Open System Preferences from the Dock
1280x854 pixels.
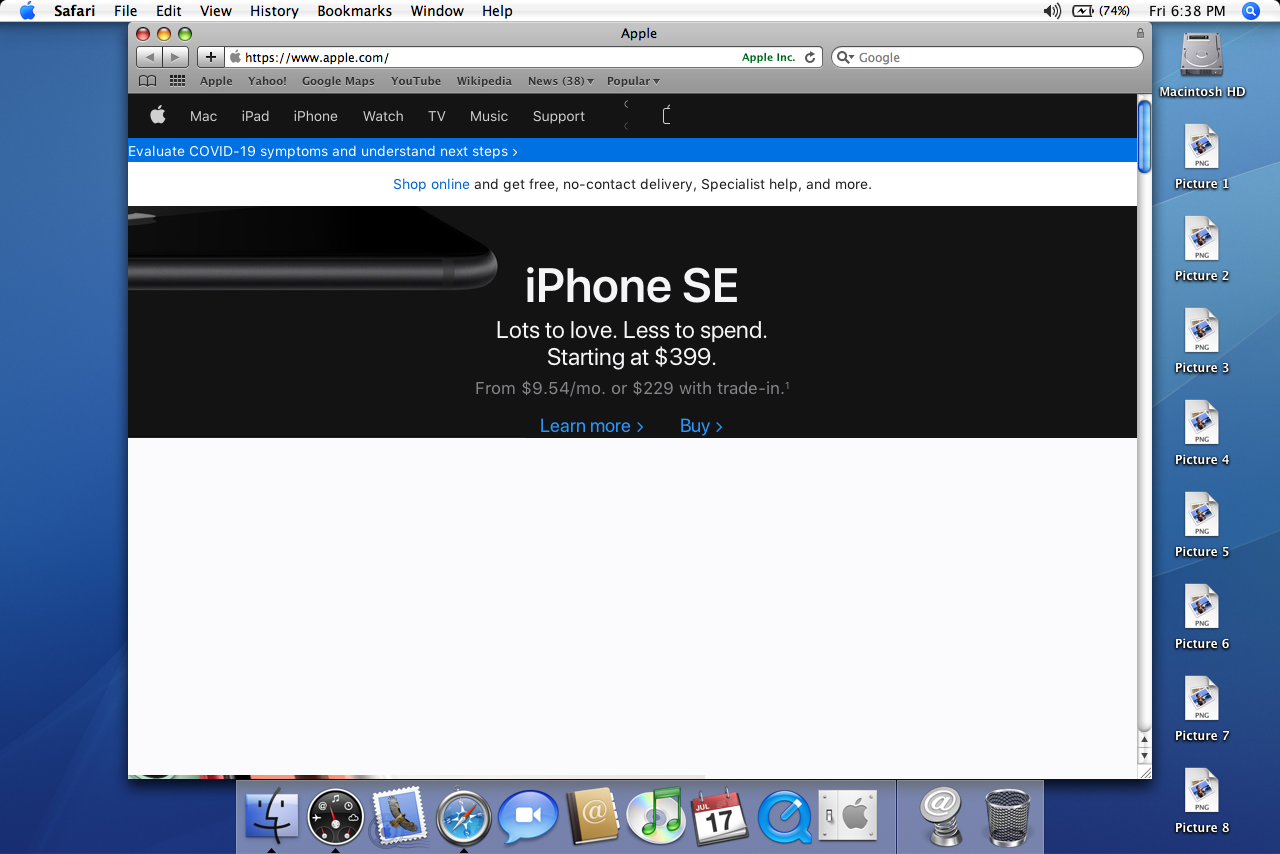point(848,816)
